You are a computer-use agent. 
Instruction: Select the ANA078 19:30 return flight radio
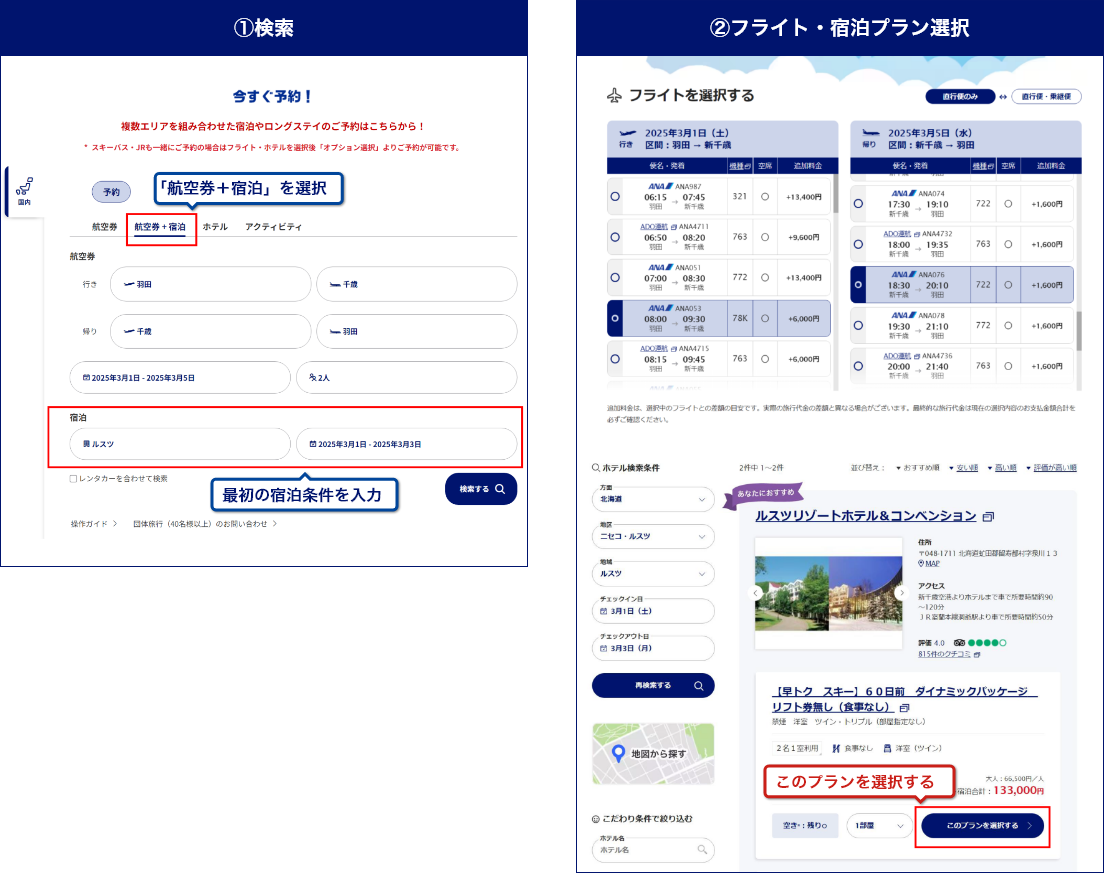(x=858, y=325)
